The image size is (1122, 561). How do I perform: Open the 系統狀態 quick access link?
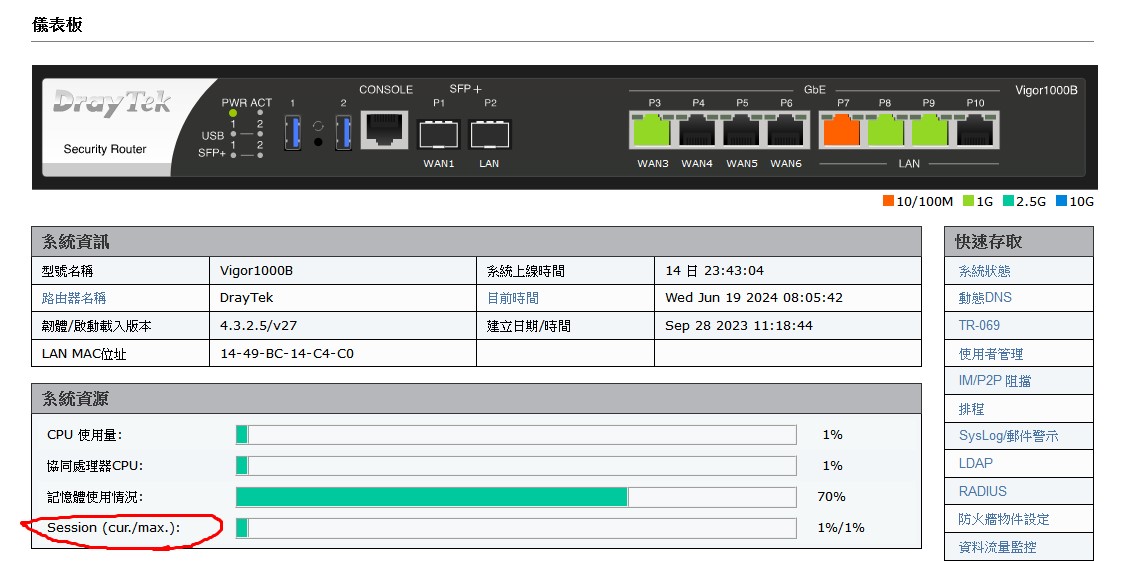point(984,271)
